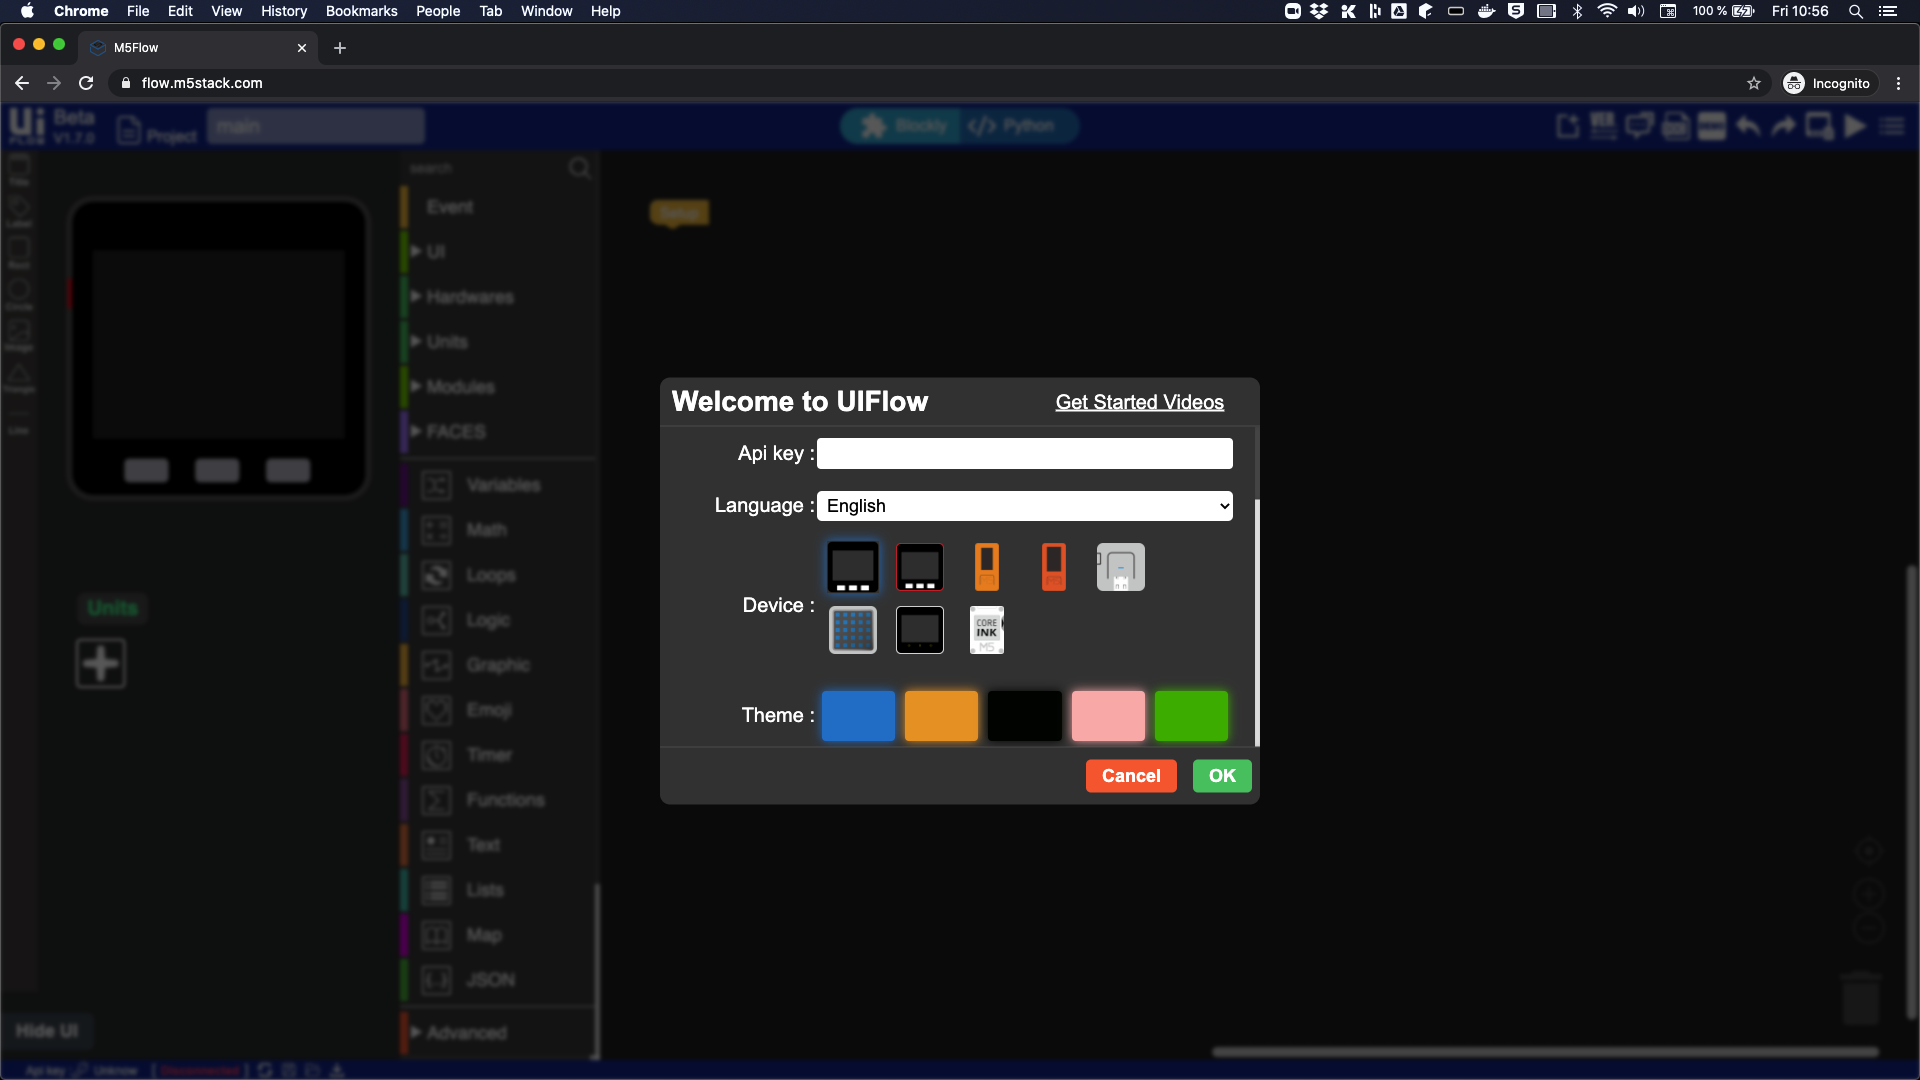Select the orange M5StickC device icon
This screenshot has width=1920, height=1080.
coord(986,567)
